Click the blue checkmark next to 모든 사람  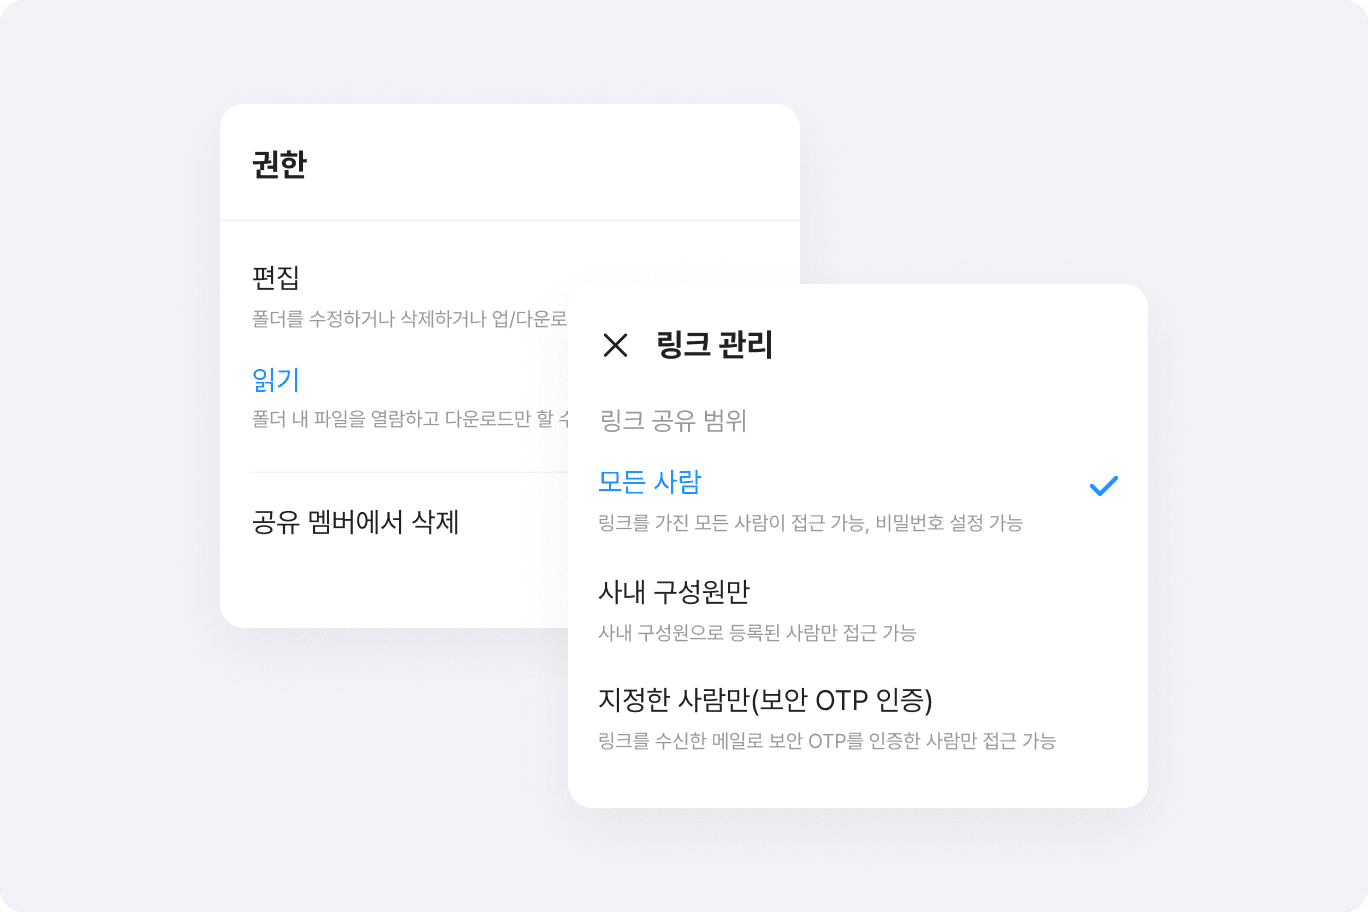[x=1103, y=486]
